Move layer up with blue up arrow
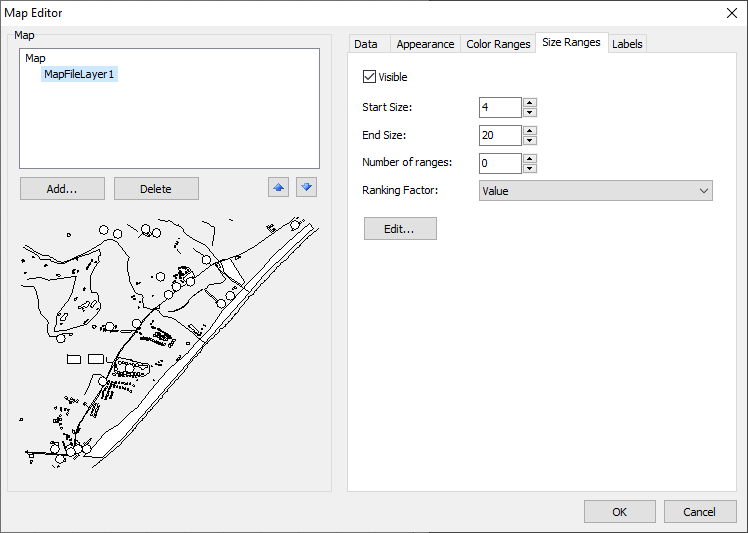 click(278, 188)
